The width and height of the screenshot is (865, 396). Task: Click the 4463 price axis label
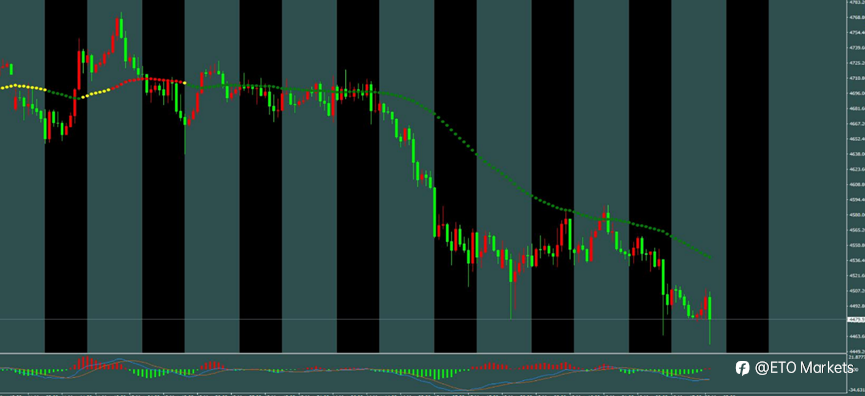tap(857, 336)
